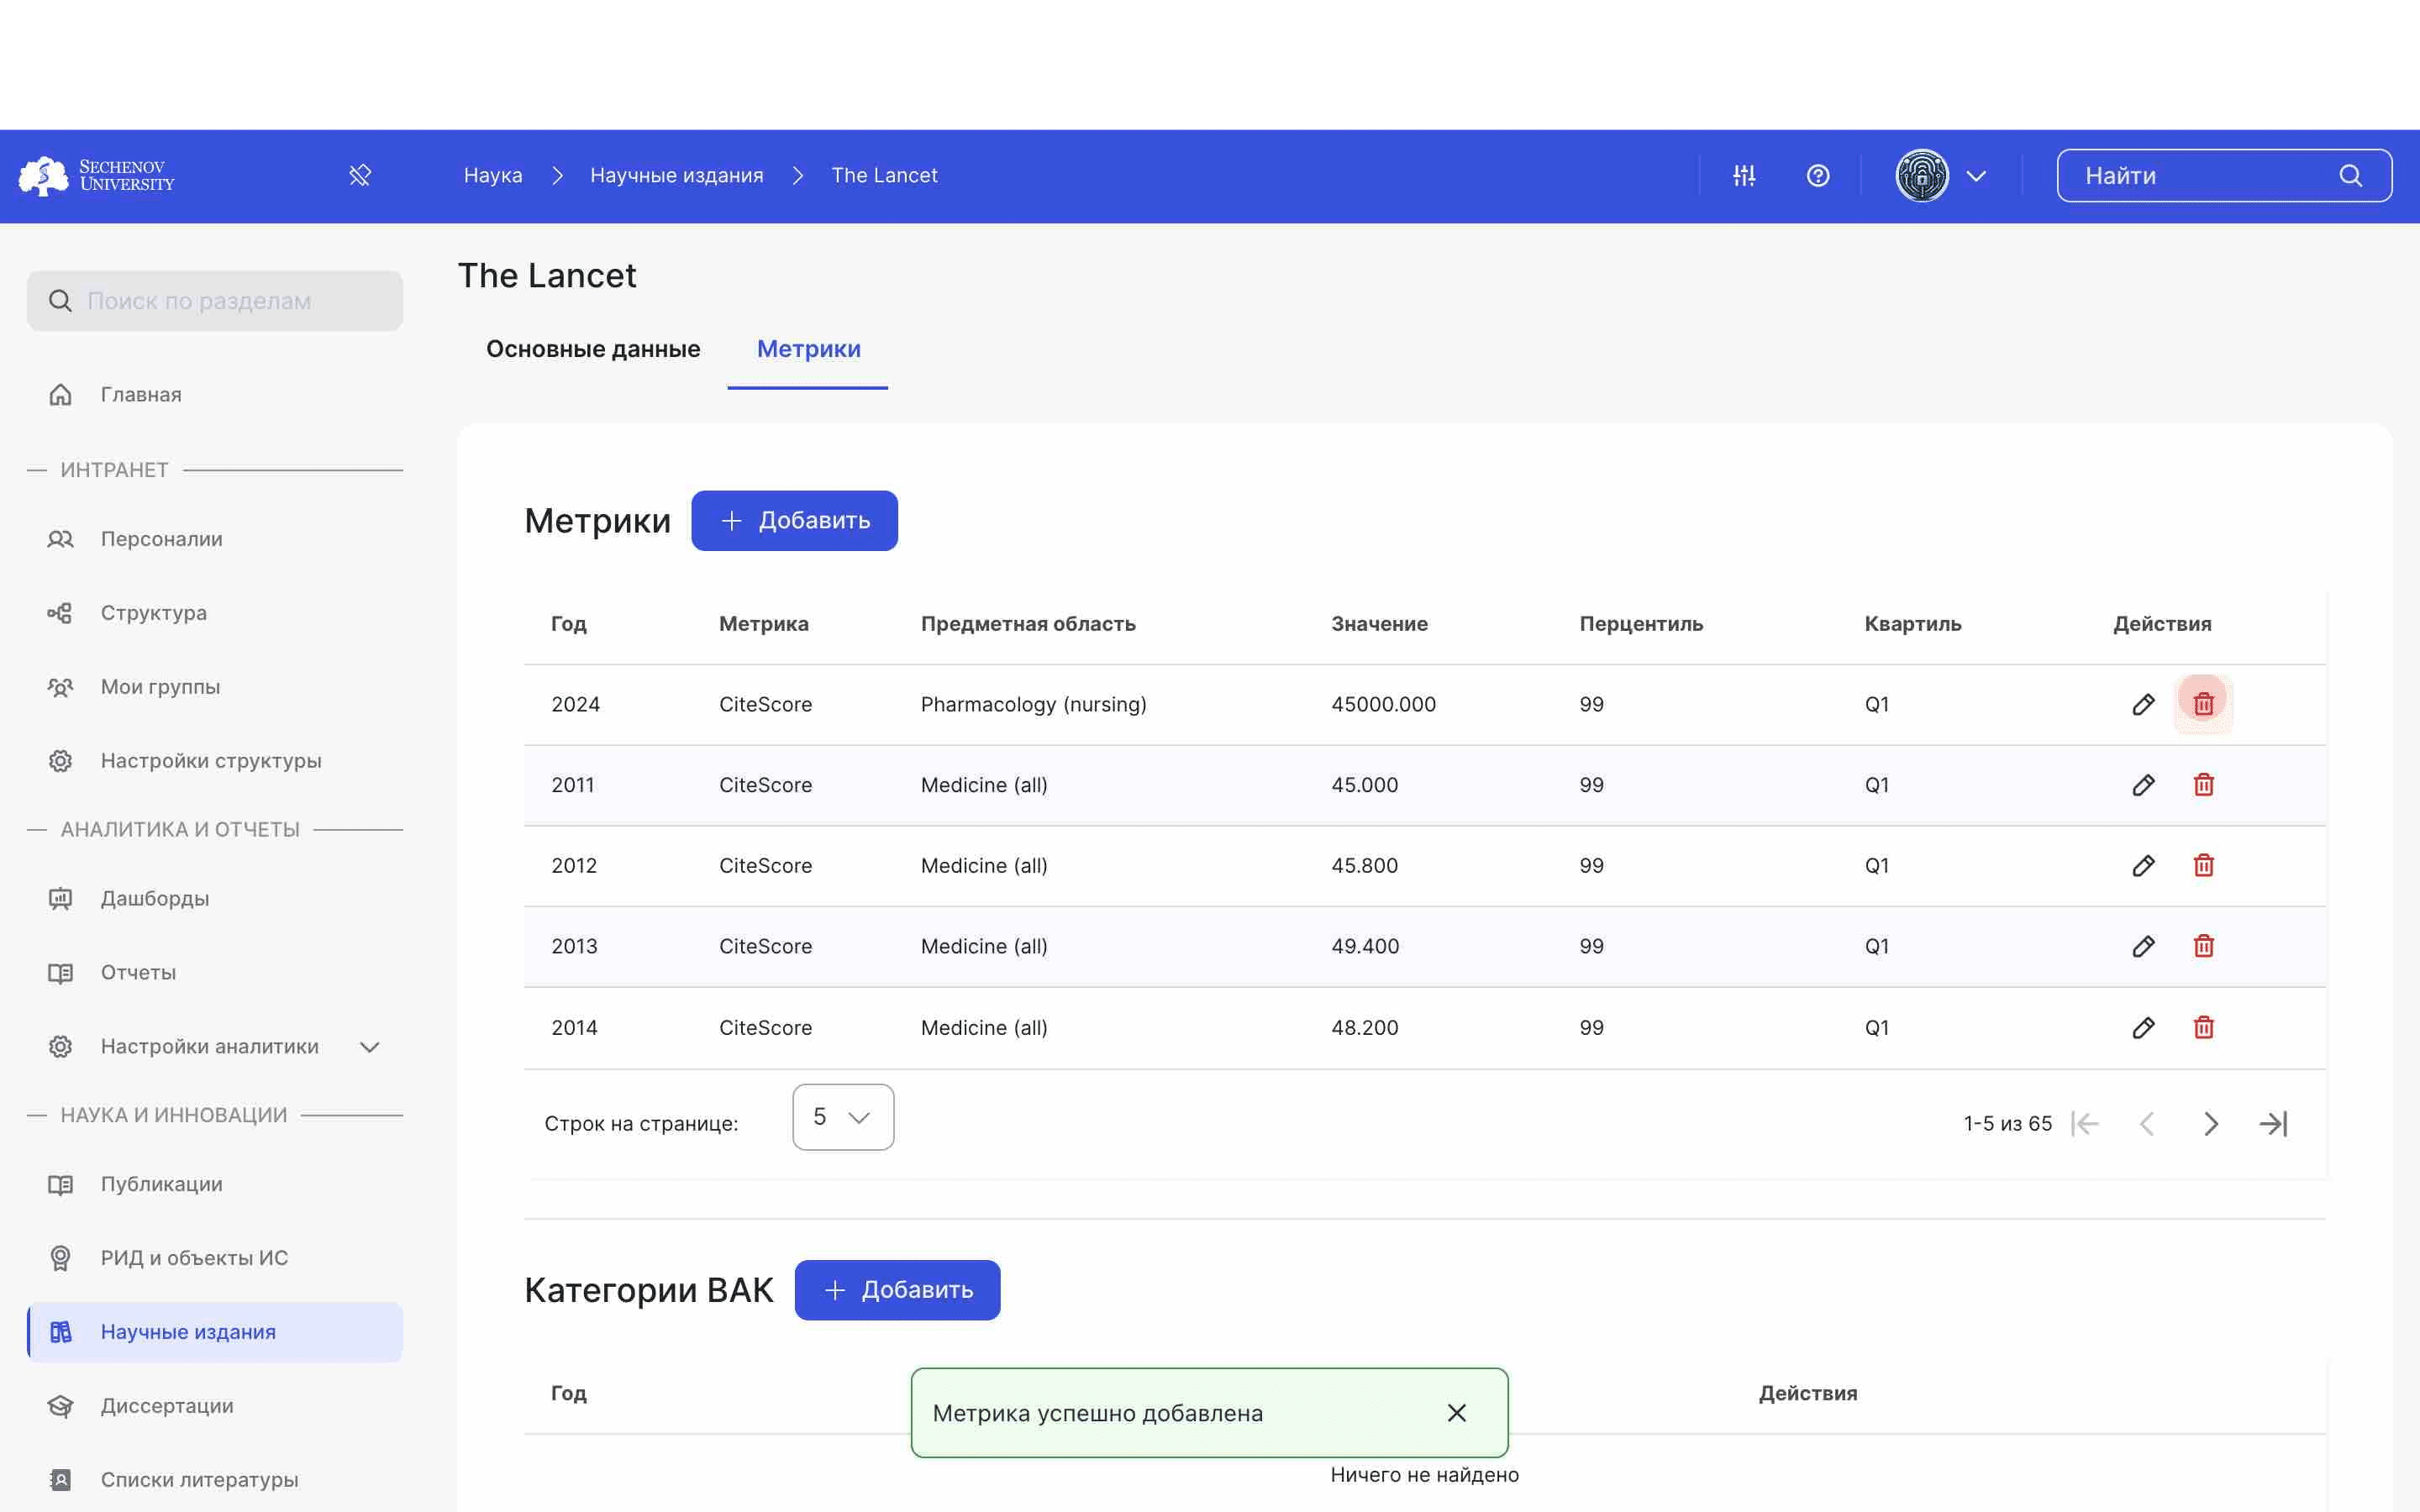Viewport: 2420px width, 1512px height.
Task: Click the Предметная область column header
Action: click(x=1028, y=624)
